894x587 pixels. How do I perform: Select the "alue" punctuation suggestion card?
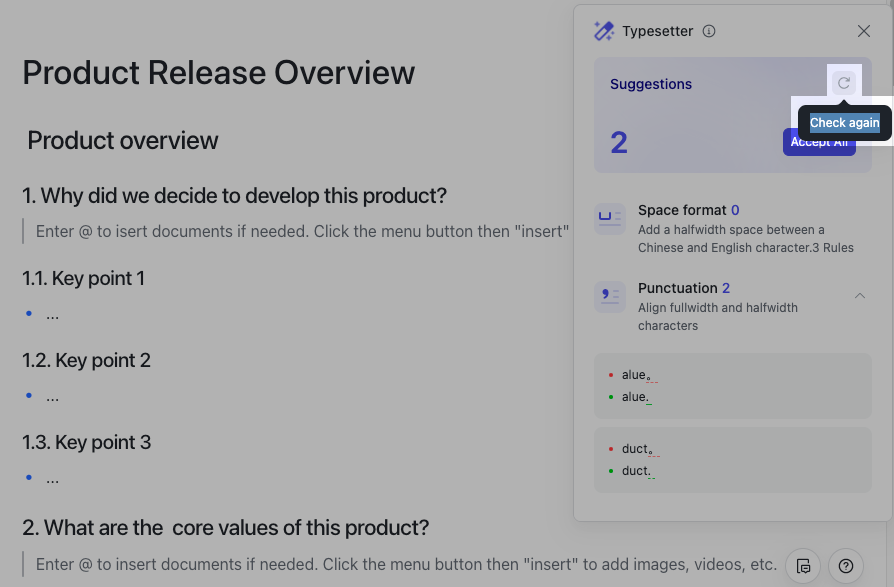pos(732,386)
